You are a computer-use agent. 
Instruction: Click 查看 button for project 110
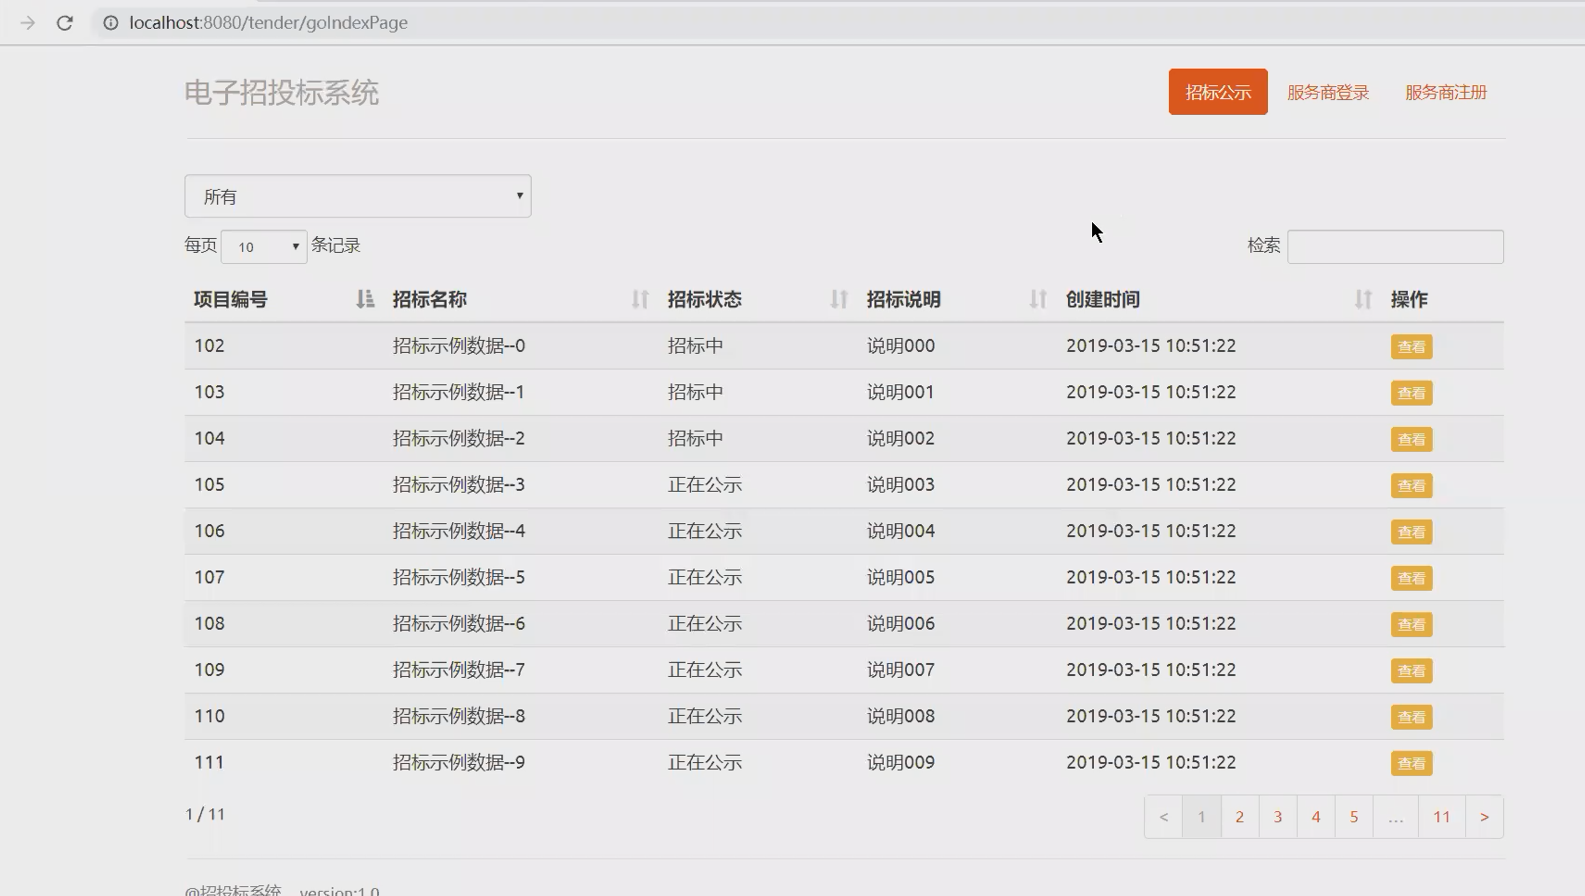[1411, 717]
